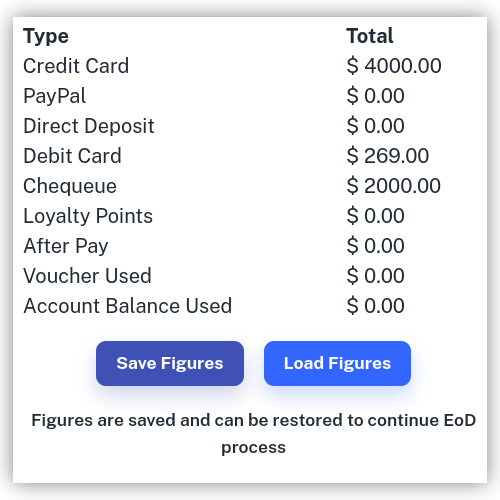Select the PayPal row label
The height and width of the screenshot is (500, 500).
click(x=55, y=96)
